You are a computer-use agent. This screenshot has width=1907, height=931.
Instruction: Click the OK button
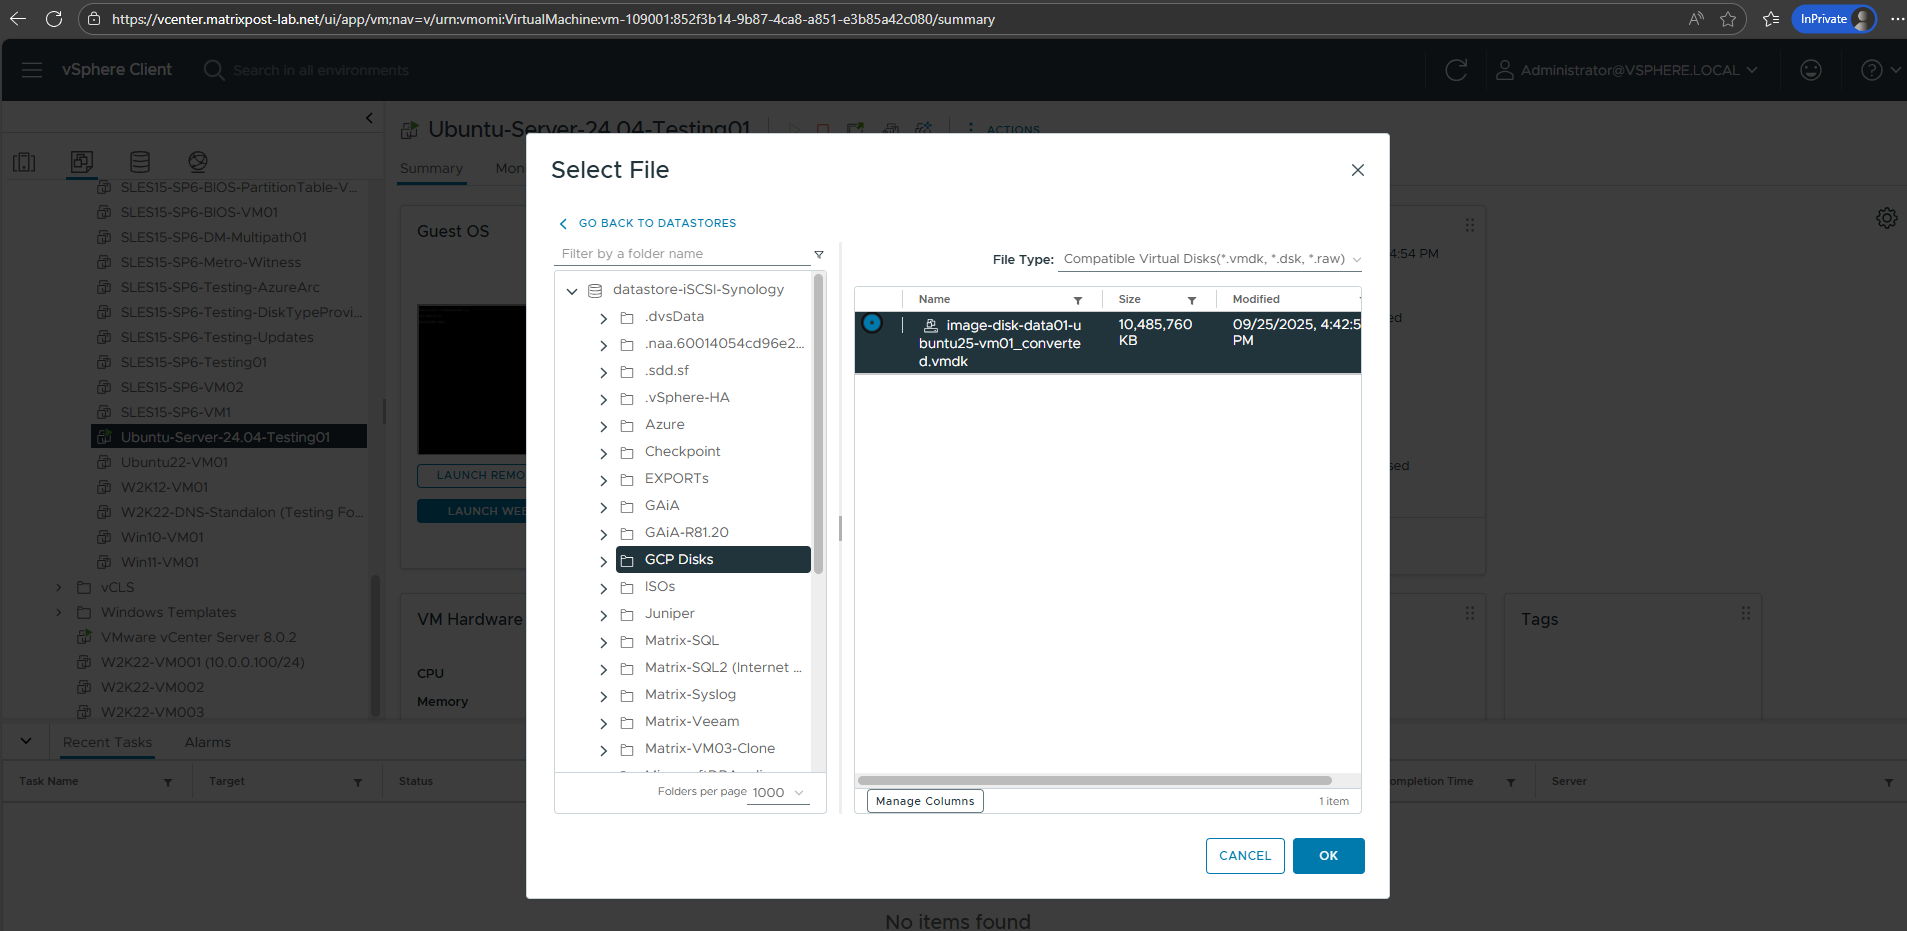pyautogui.click(x=1328, y=856)
